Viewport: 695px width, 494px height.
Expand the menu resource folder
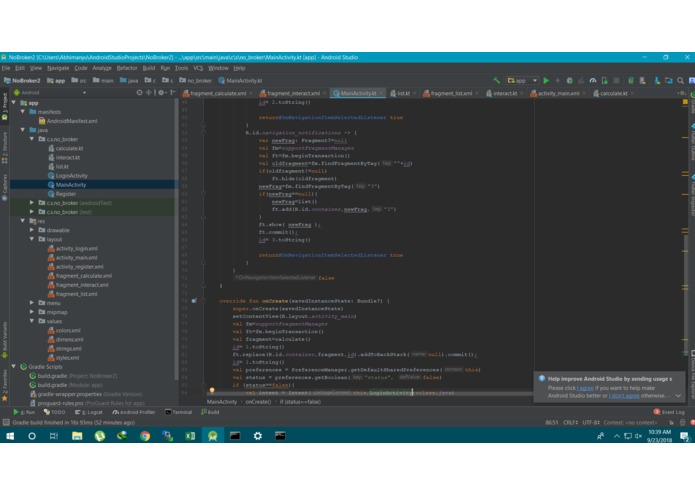(32, 303)
